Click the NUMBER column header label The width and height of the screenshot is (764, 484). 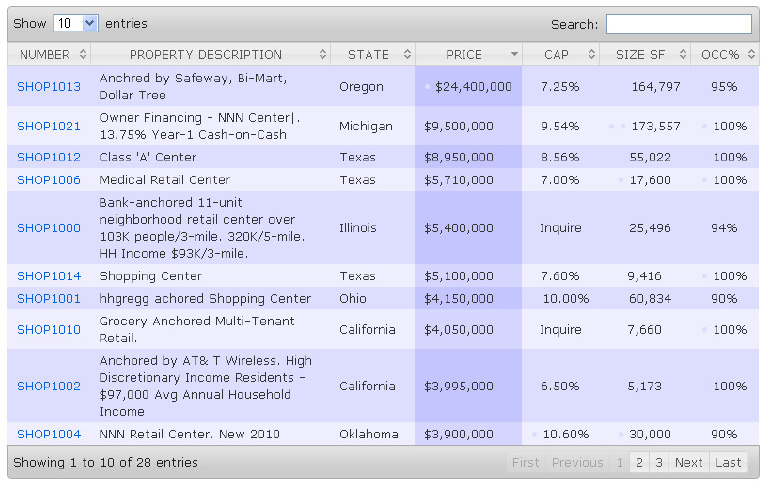[45, 55]
